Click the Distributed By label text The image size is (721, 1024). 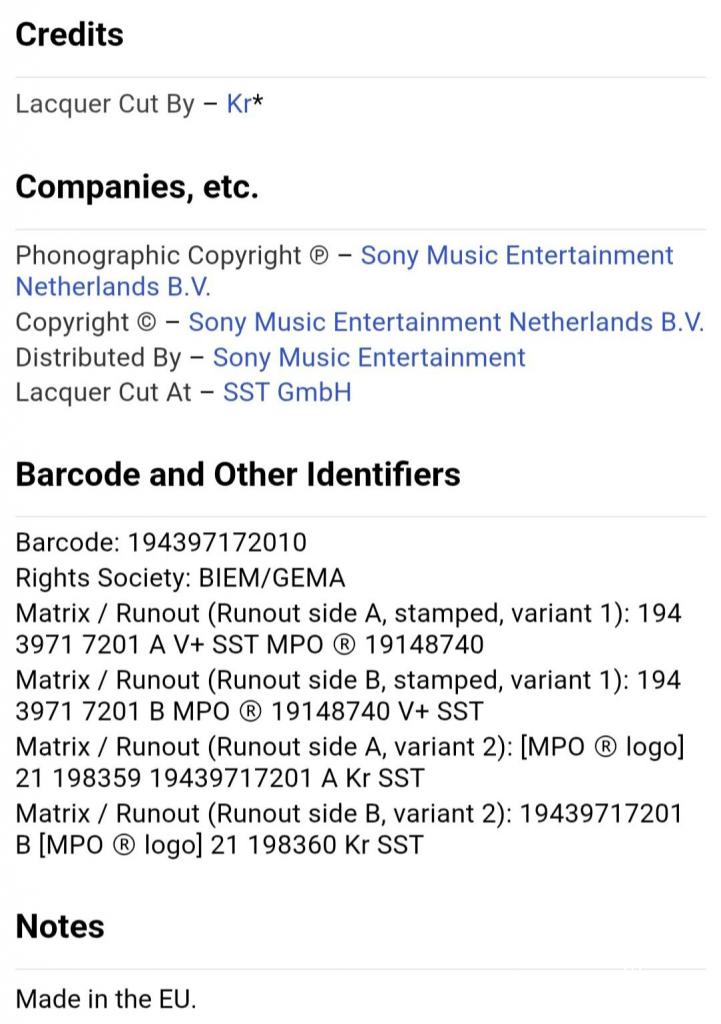coord(98,358)
